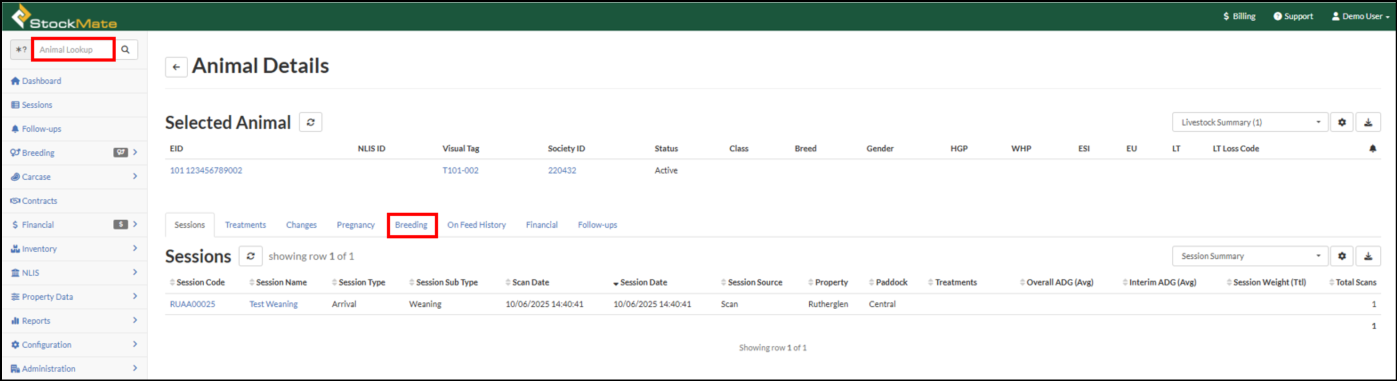
Task: Open Visual Tag link T101-002
Action: coord(460,171)
